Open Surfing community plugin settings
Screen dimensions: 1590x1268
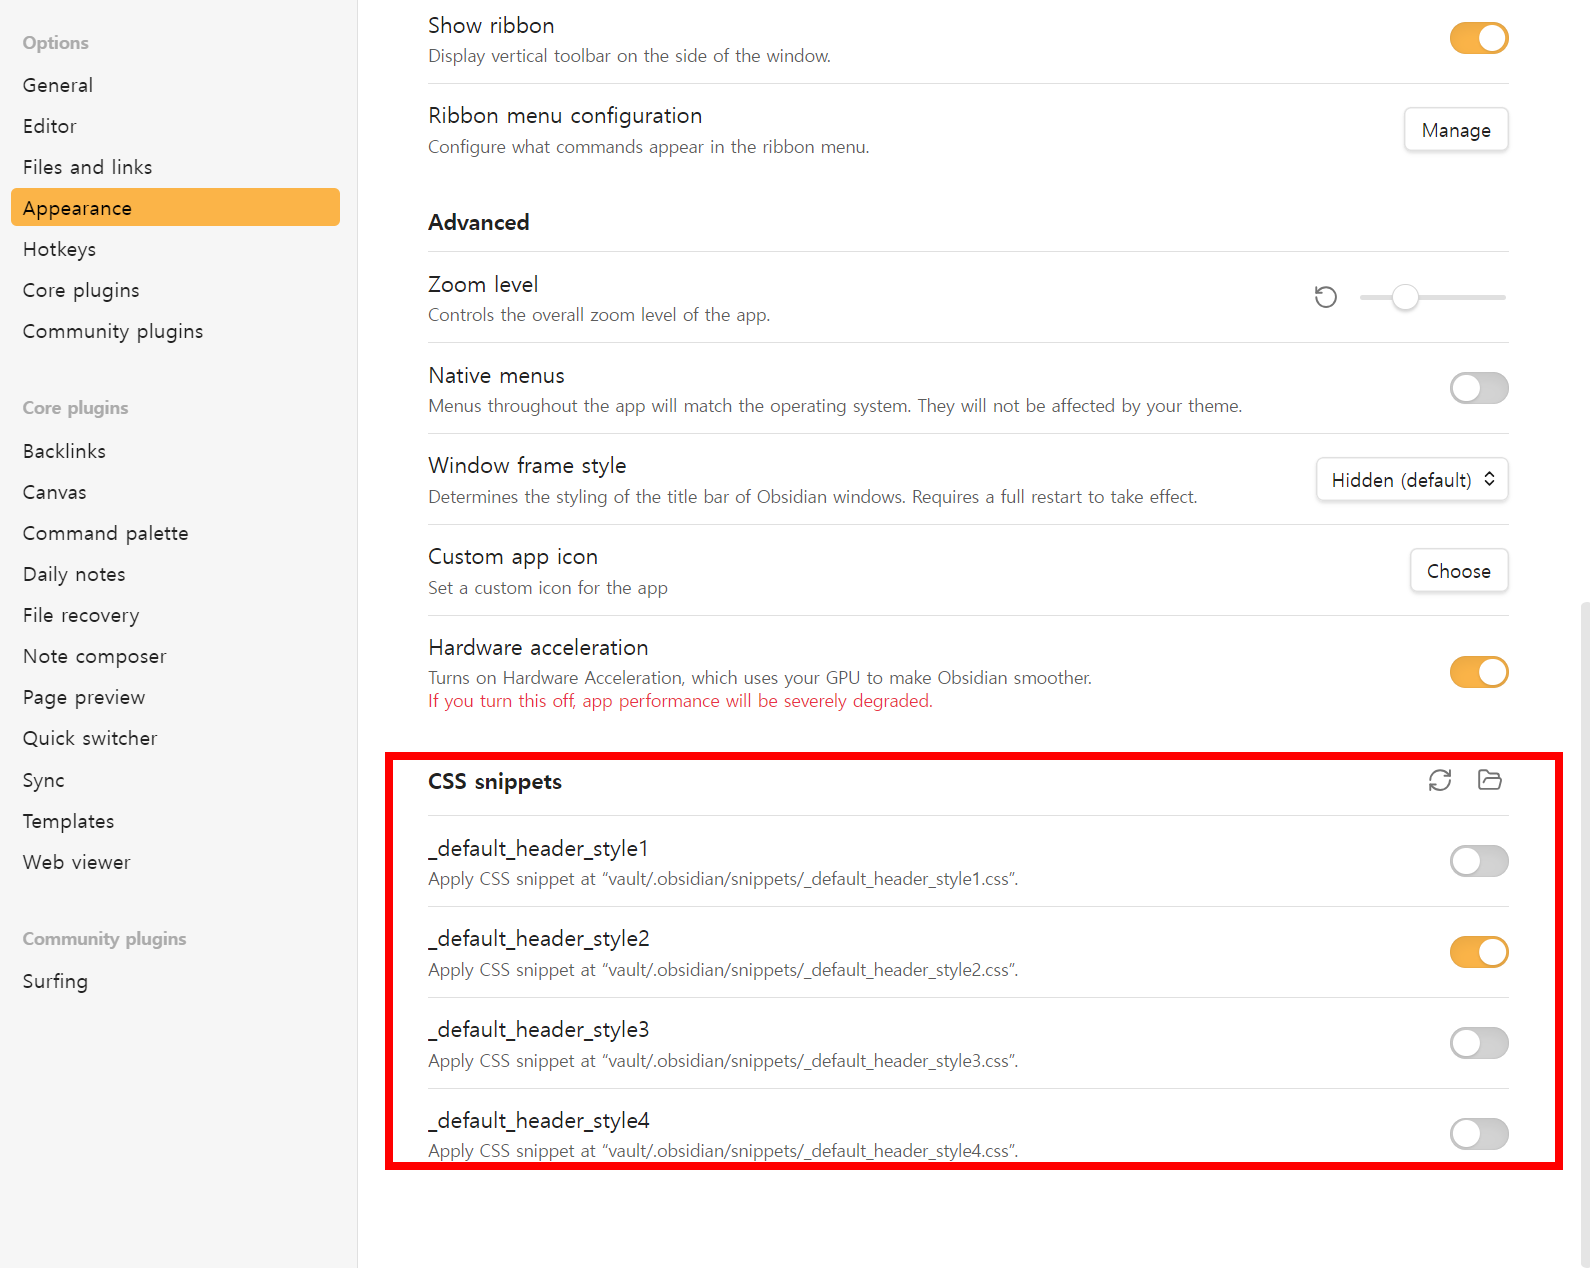click(175, 981)
